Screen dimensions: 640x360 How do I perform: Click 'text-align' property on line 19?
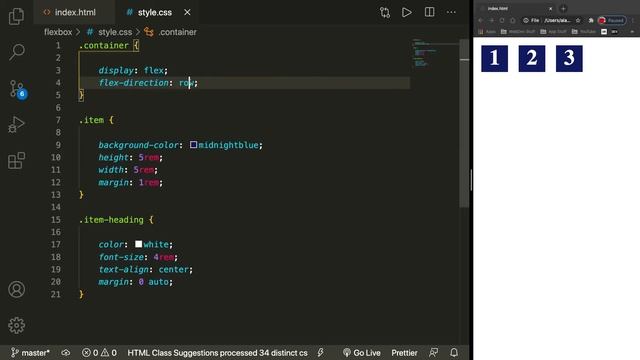pos(123,269)
